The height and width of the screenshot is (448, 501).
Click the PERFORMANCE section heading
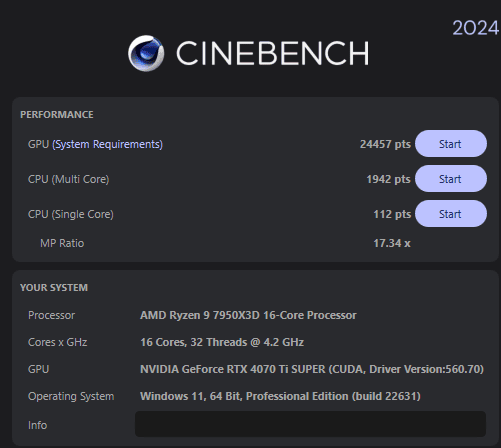(x=57, y=114)
